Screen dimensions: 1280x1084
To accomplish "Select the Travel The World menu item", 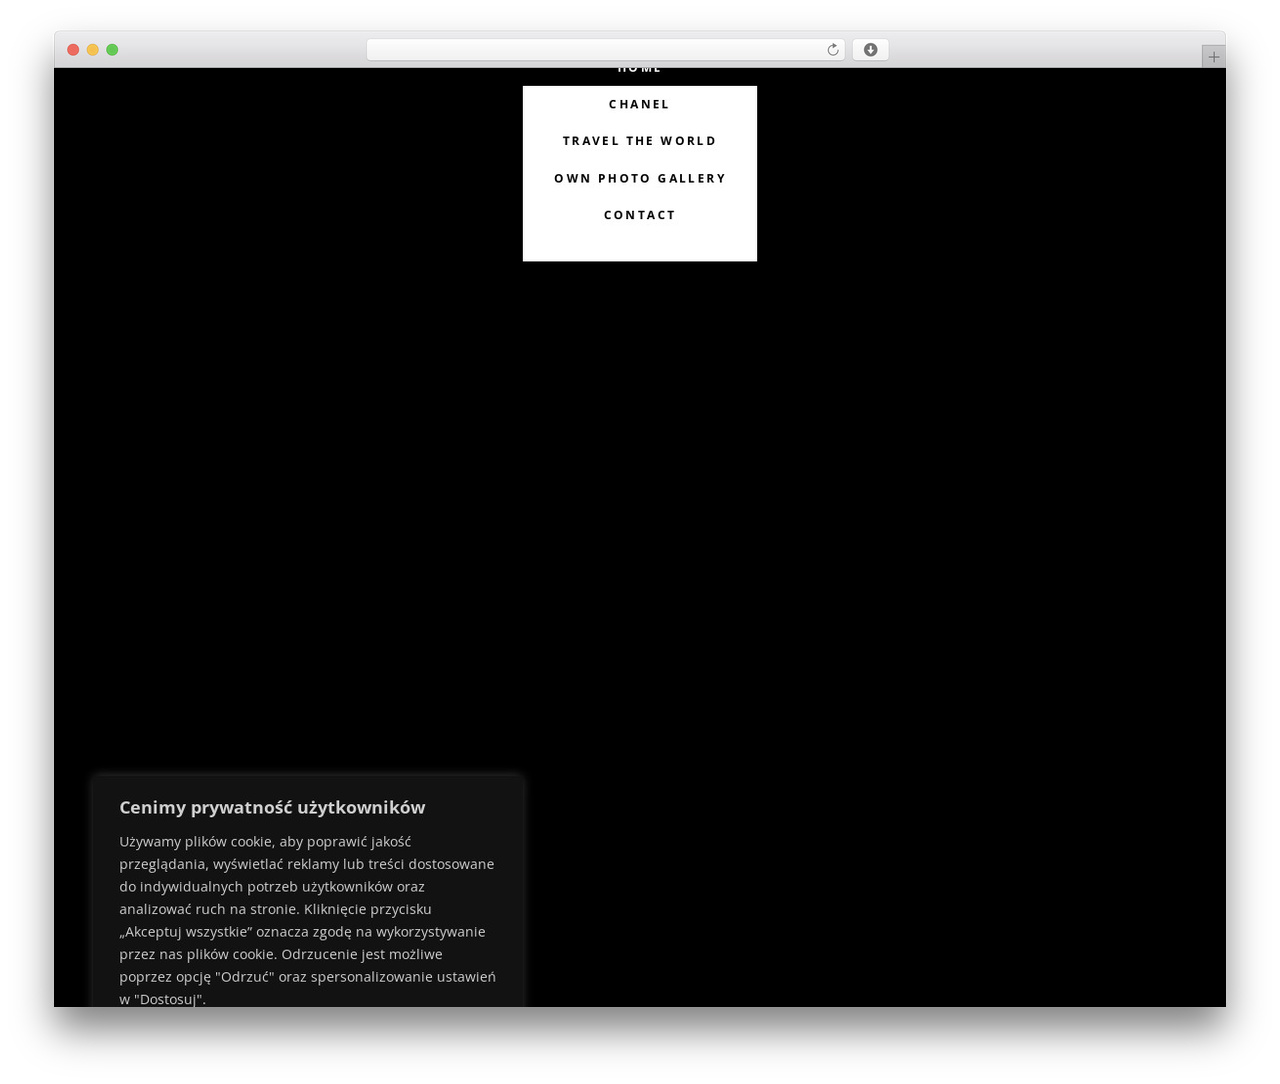I will [639, 141].
